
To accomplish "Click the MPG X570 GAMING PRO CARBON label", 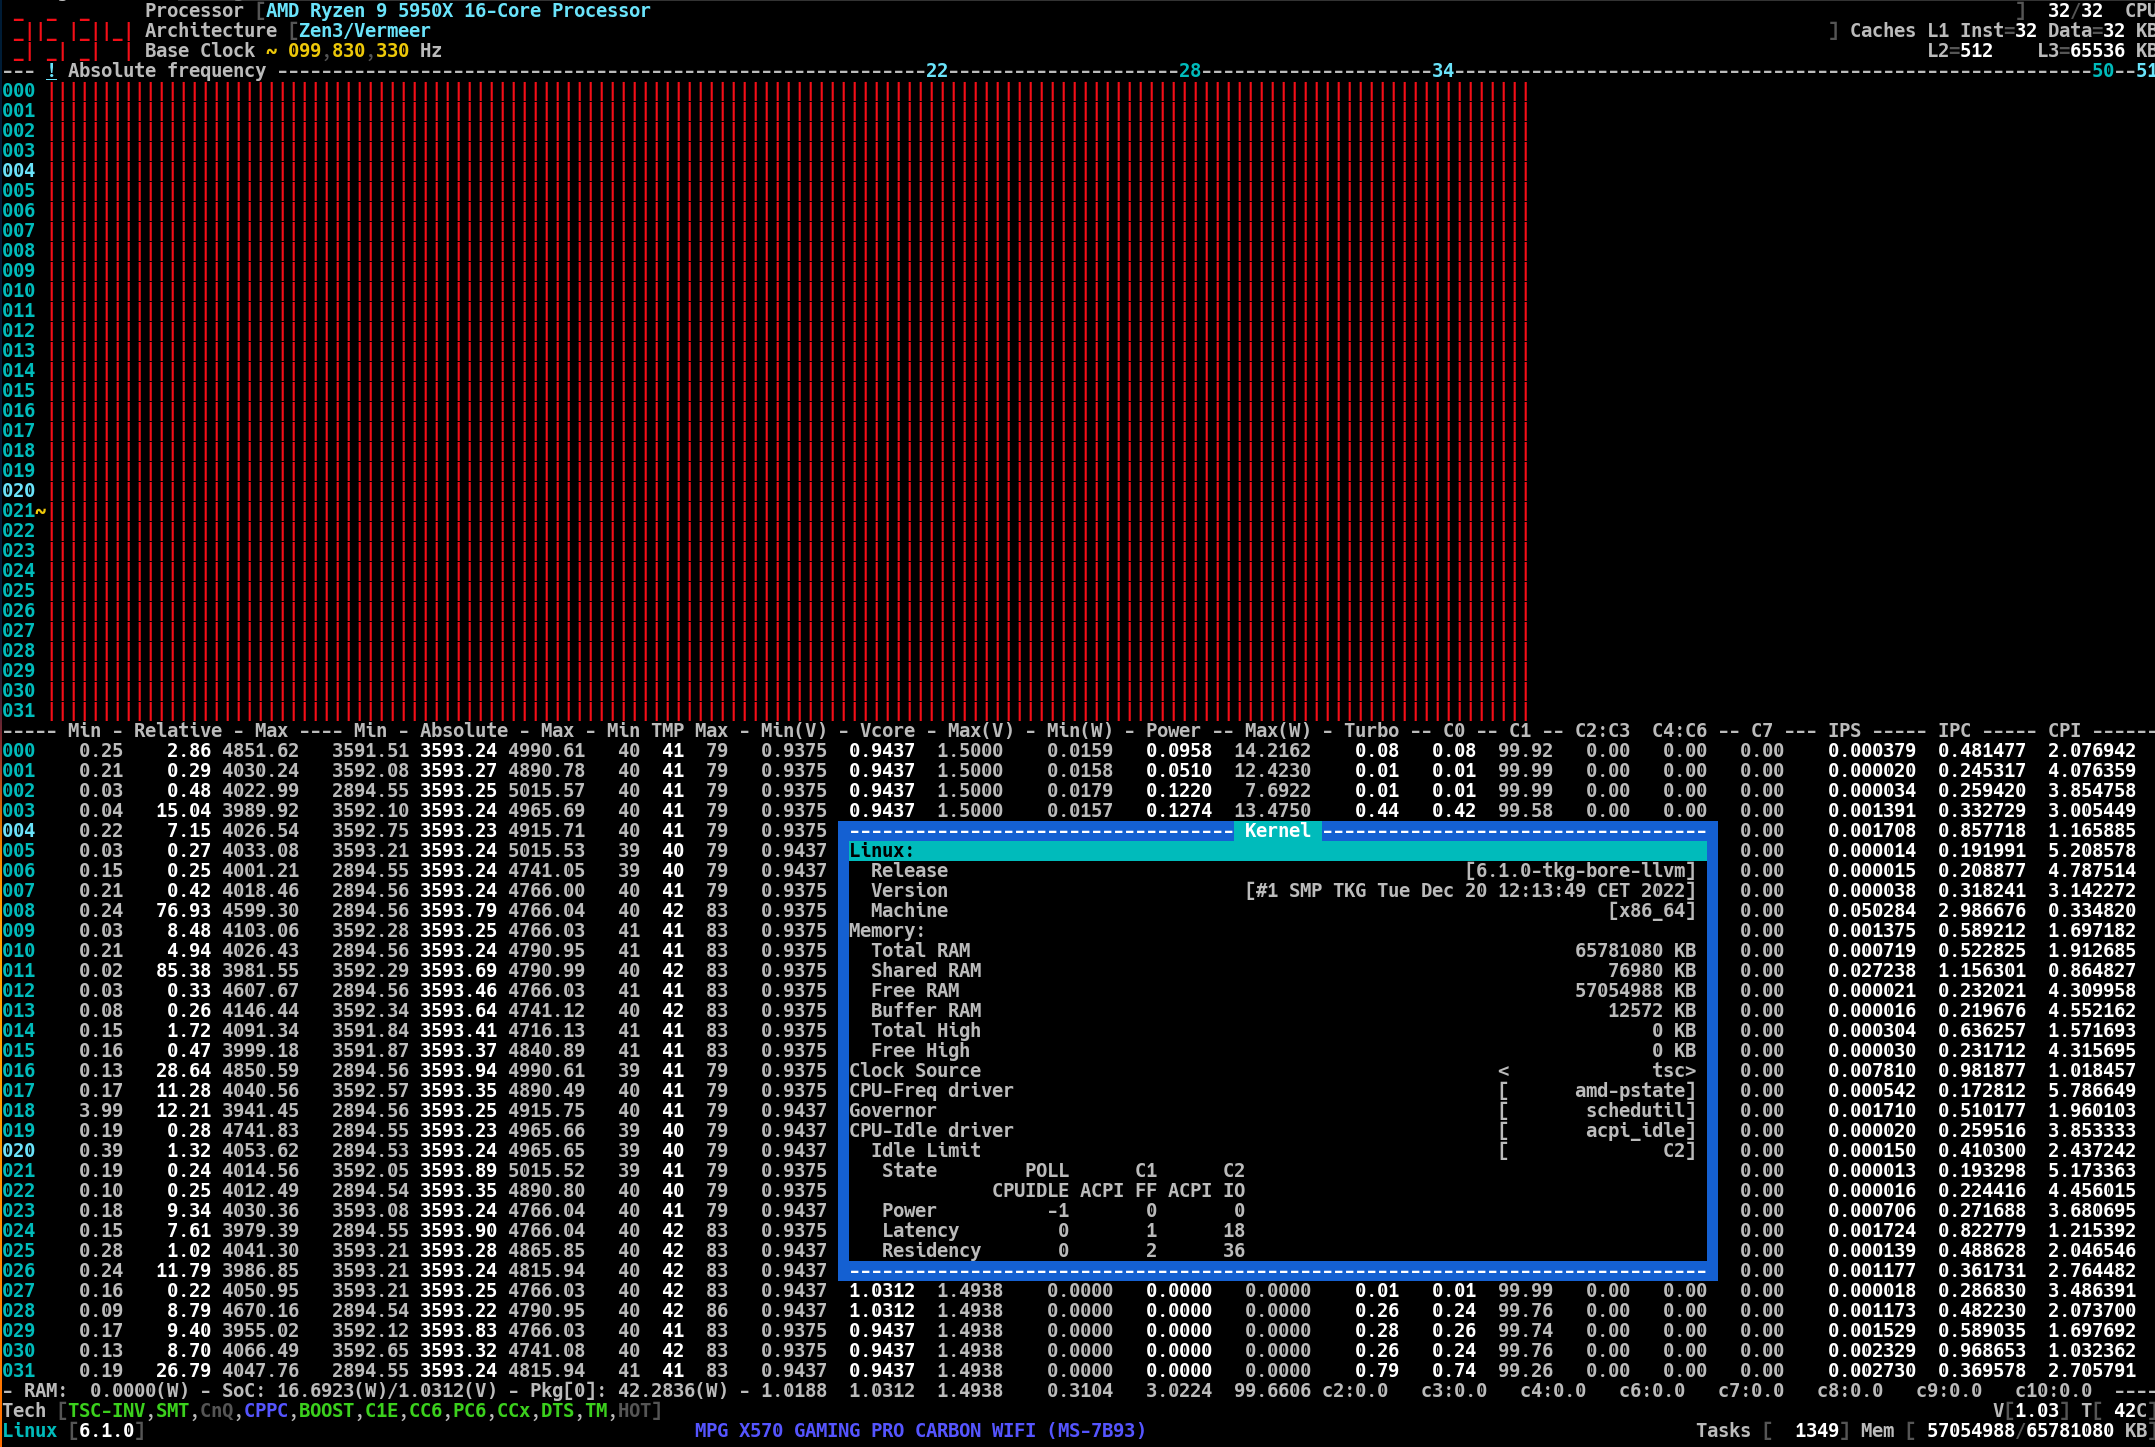I will tap(920, 1430).
